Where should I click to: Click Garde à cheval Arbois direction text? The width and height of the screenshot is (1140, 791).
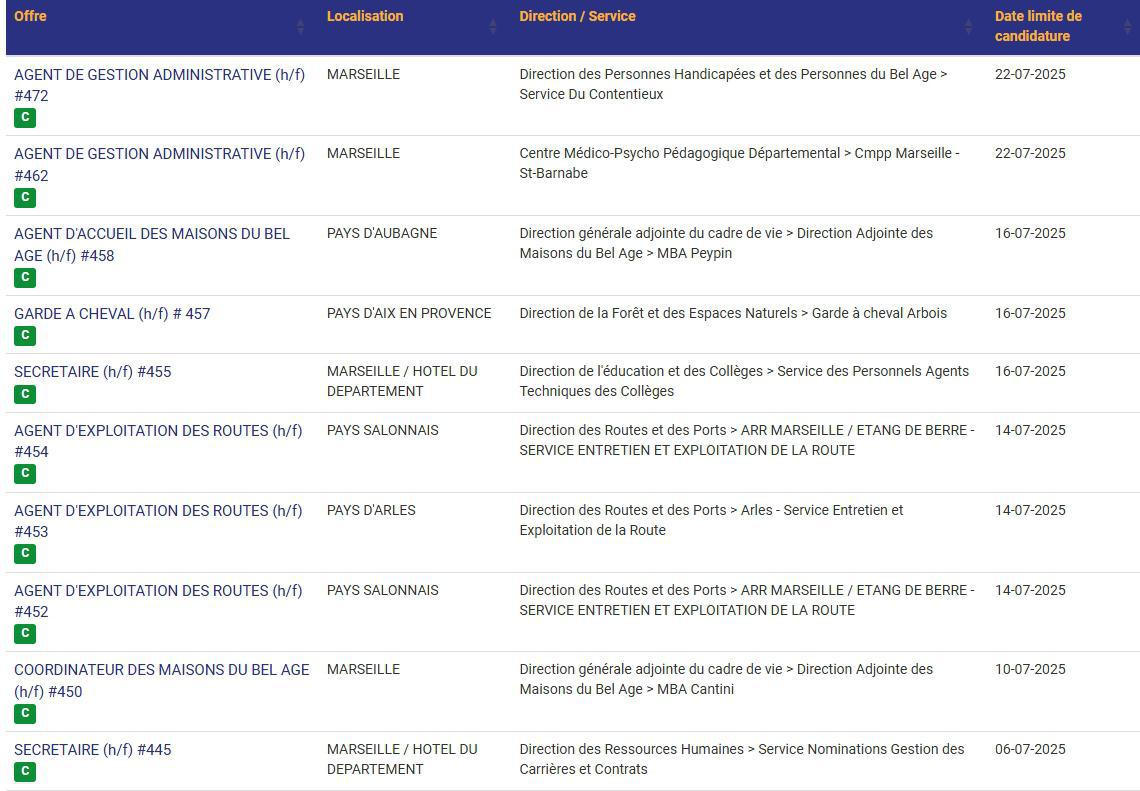click(x=879, y=313)
